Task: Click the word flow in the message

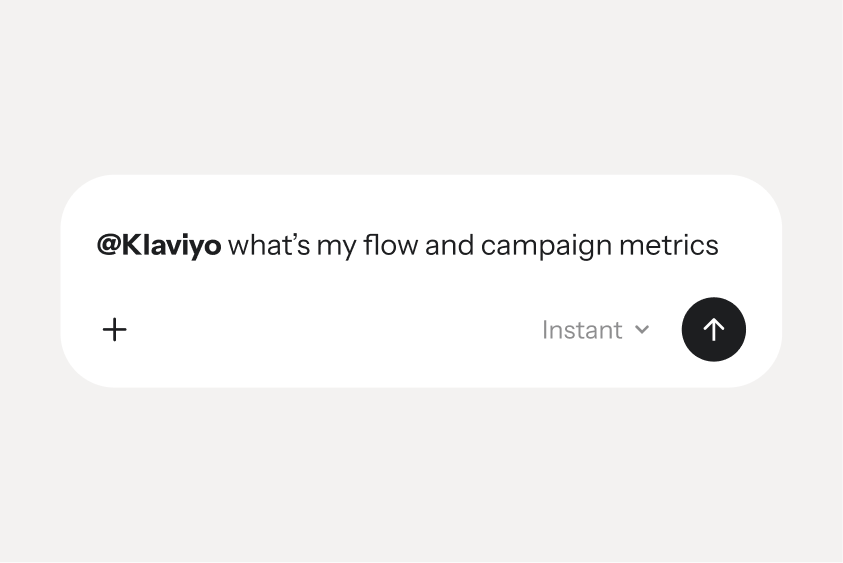Action: click(391, 245)
